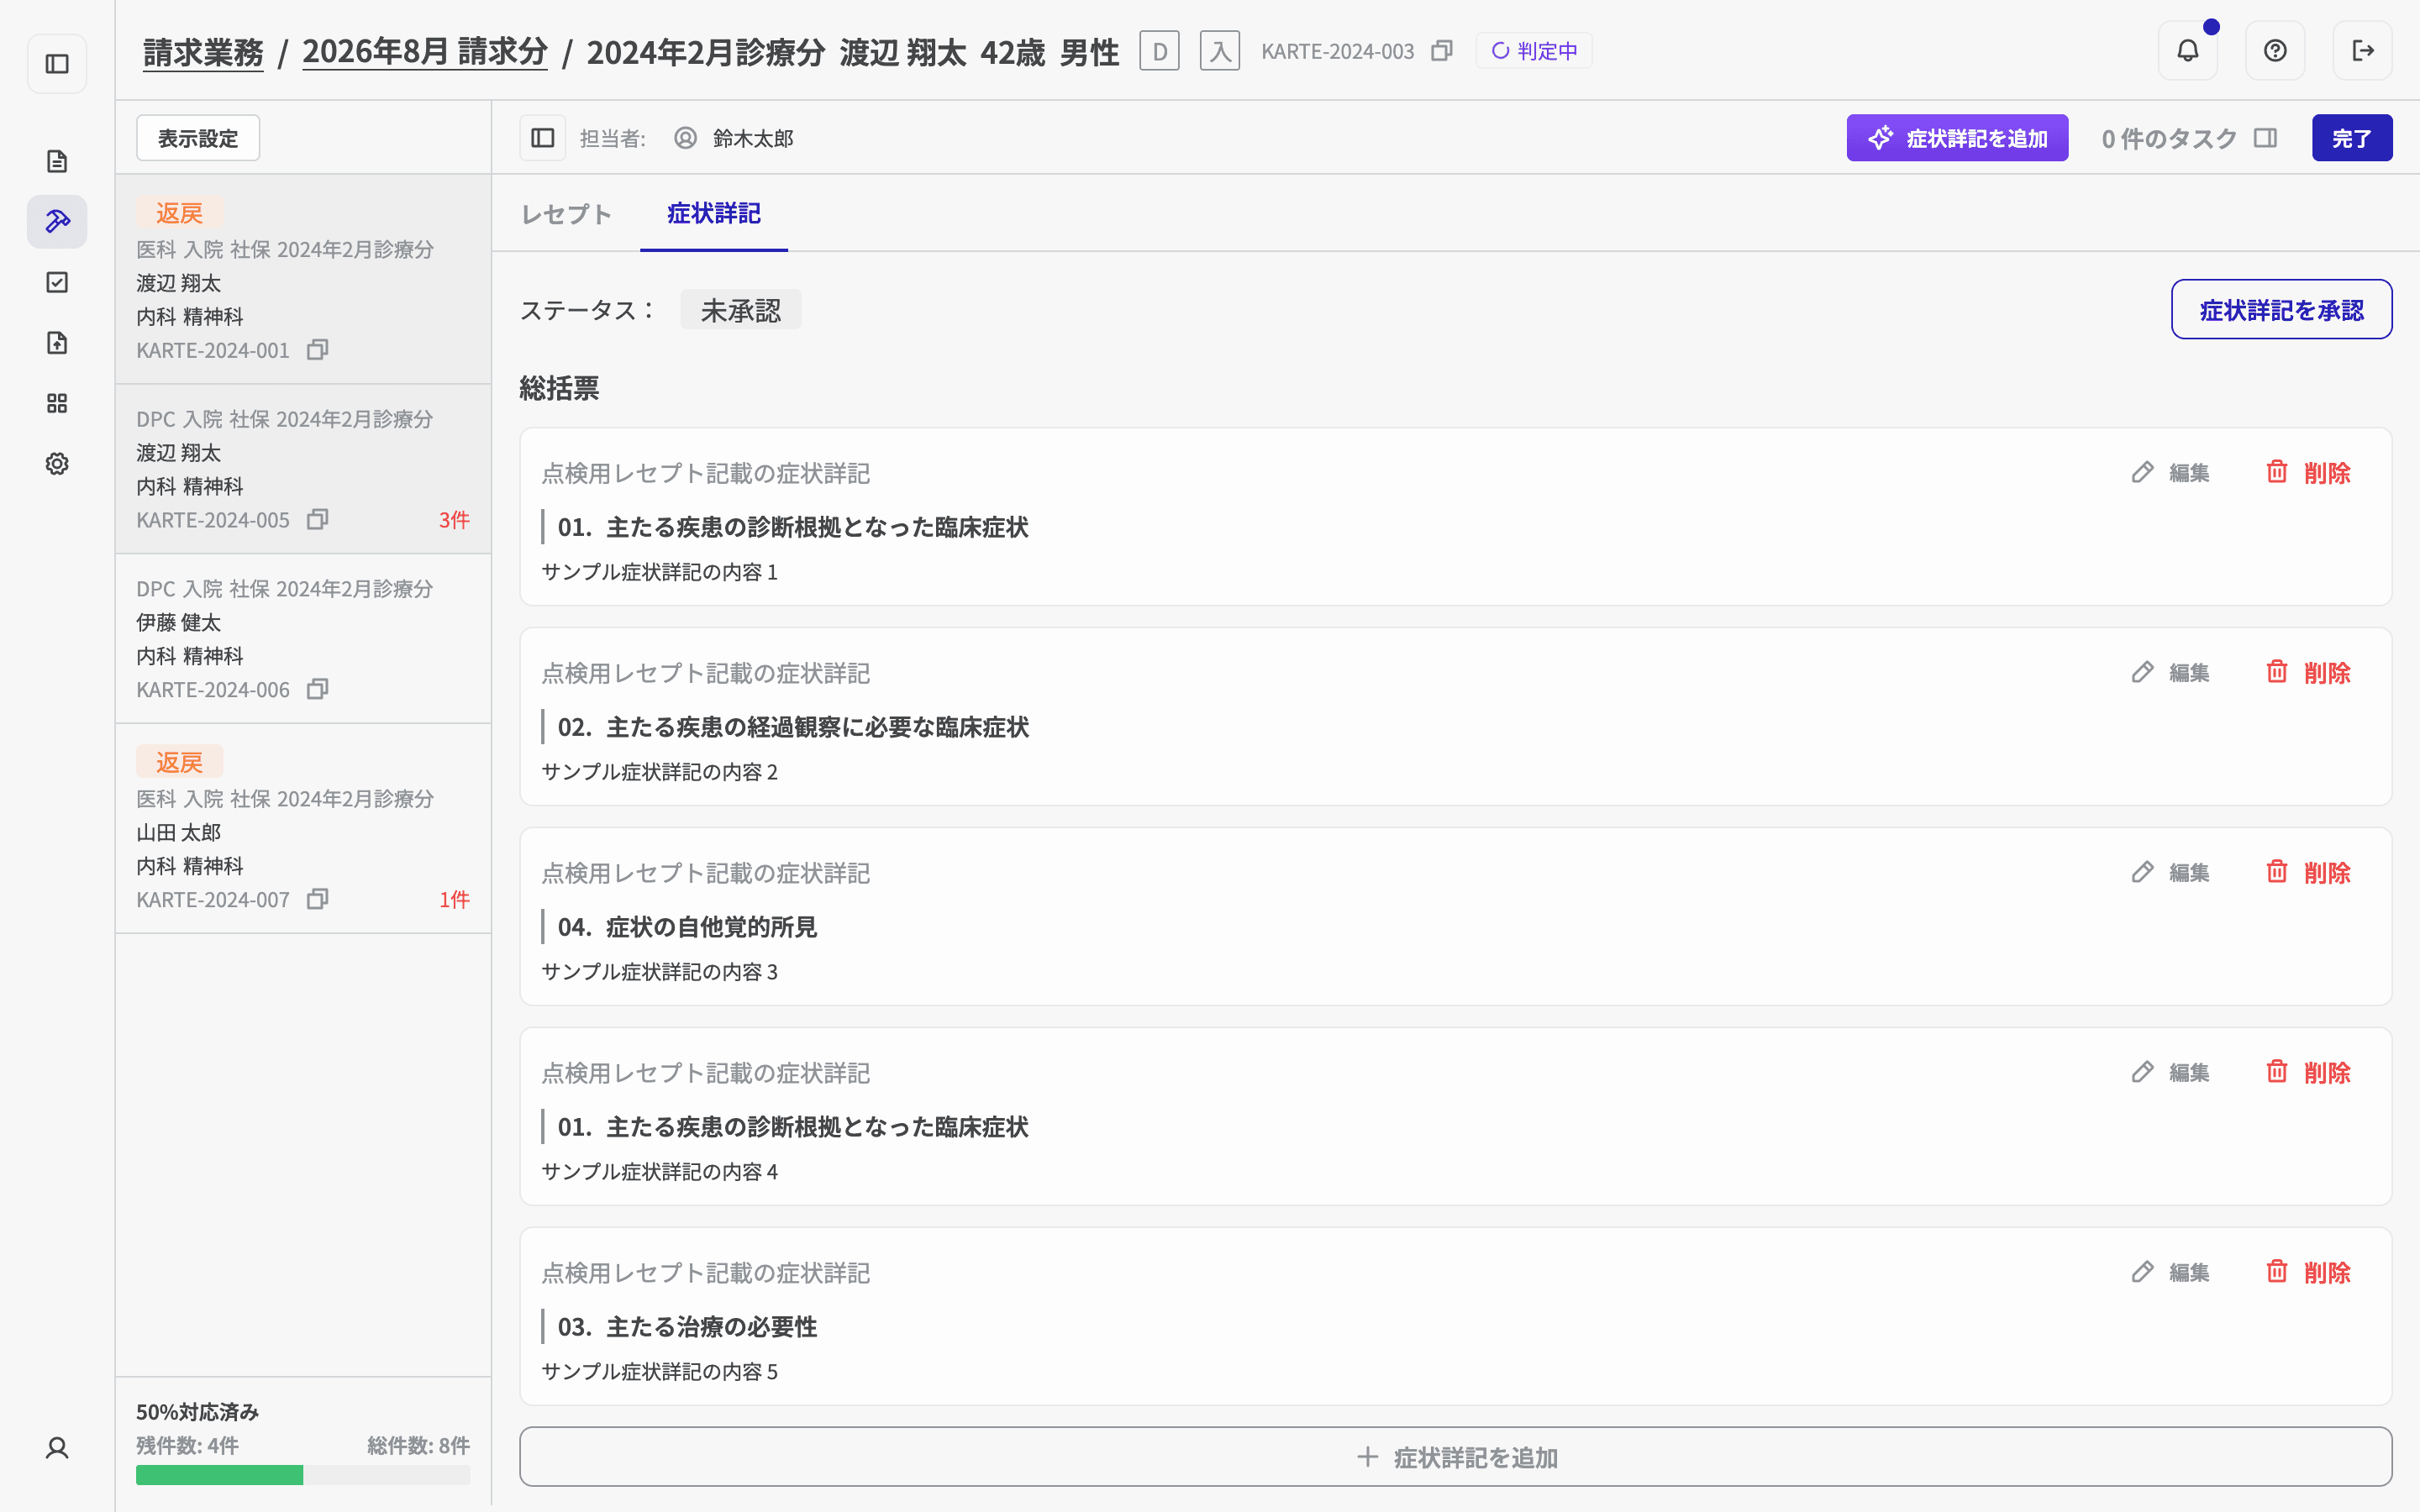Click the D badge in header
The width and height of the screenshot is (2420, 1512).
[x=1160, y=51]
